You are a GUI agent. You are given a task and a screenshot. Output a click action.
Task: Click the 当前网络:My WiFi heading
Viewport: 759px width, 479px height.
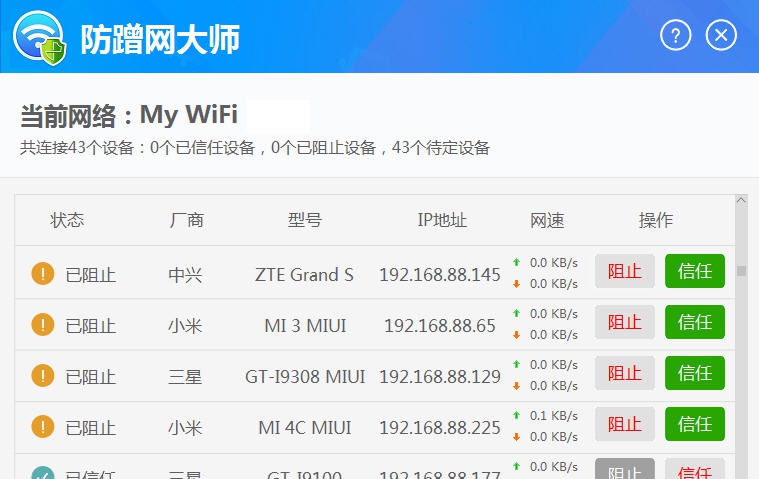(129, 115)
